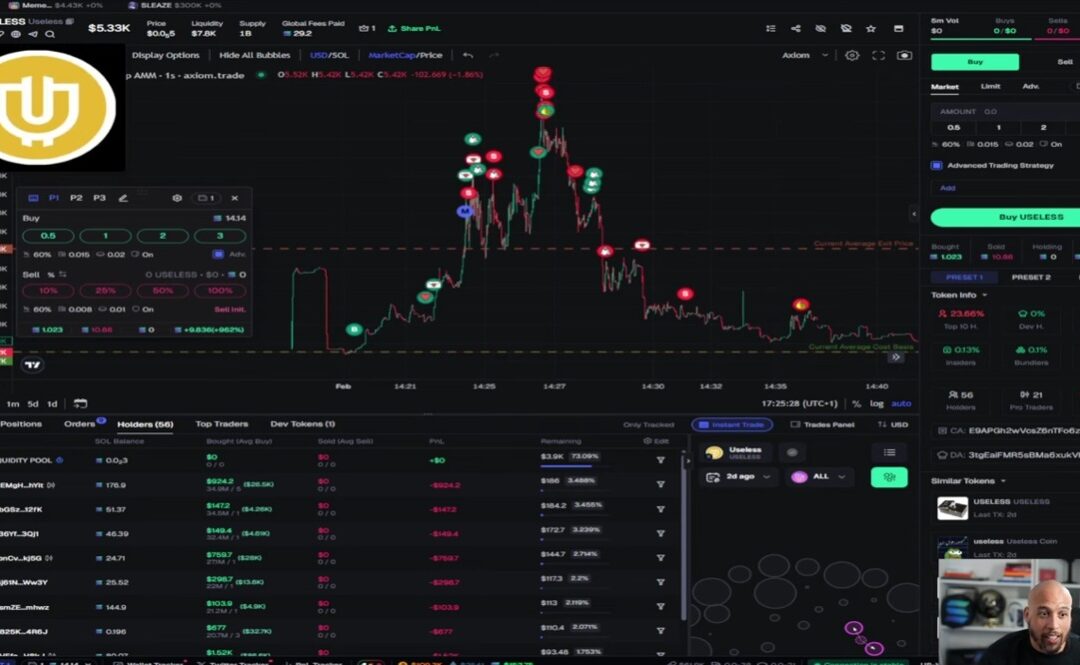1080x665 pixels.
Task: Click Sell Init. link
Action: [229, 309]
